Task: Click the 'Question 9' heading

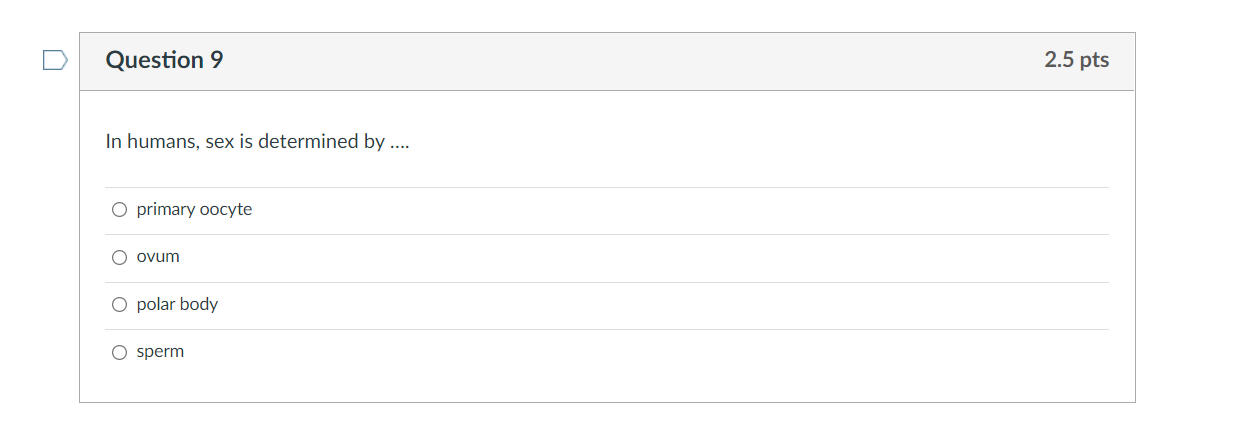Action: pyautogui.click(x=165, y=60)
